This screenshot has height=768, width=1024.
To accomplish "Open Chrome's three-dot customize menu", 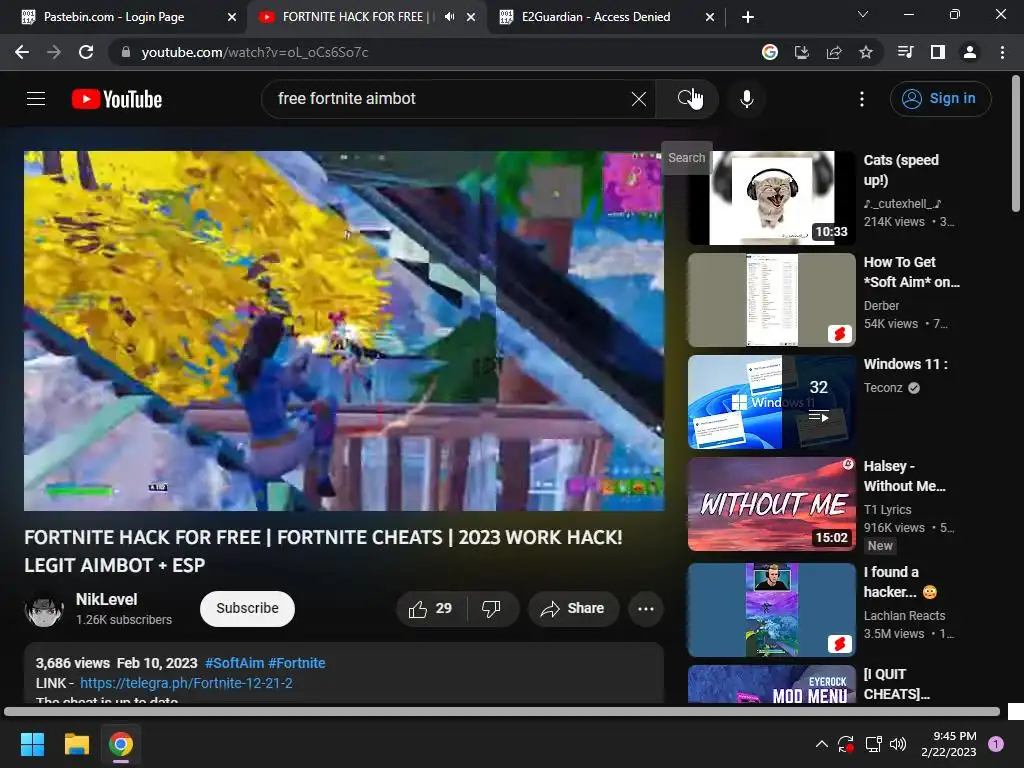I will [1002, 52].
